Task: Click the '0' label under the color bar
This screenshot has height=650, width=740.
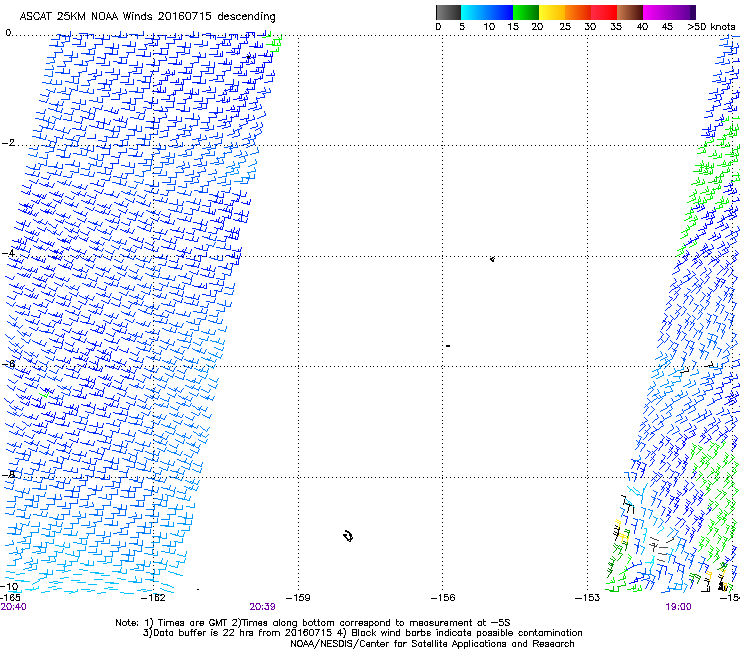Action: pyautogui.click(x=438, y=27)
